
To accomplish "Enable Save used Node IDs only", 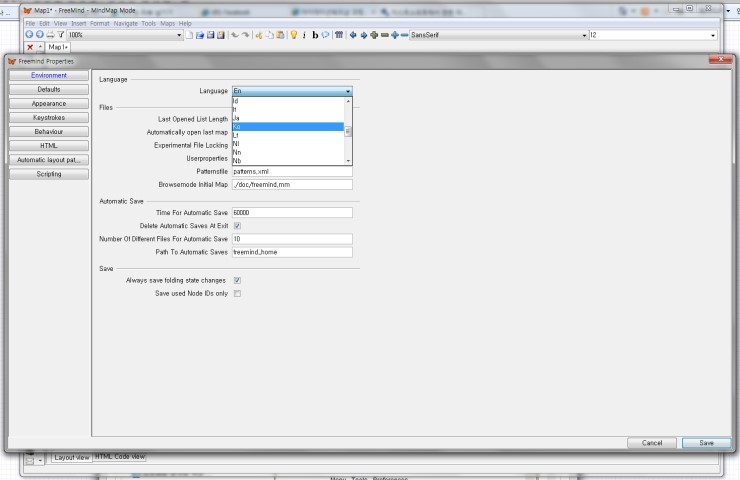I will tap(237, 294).
